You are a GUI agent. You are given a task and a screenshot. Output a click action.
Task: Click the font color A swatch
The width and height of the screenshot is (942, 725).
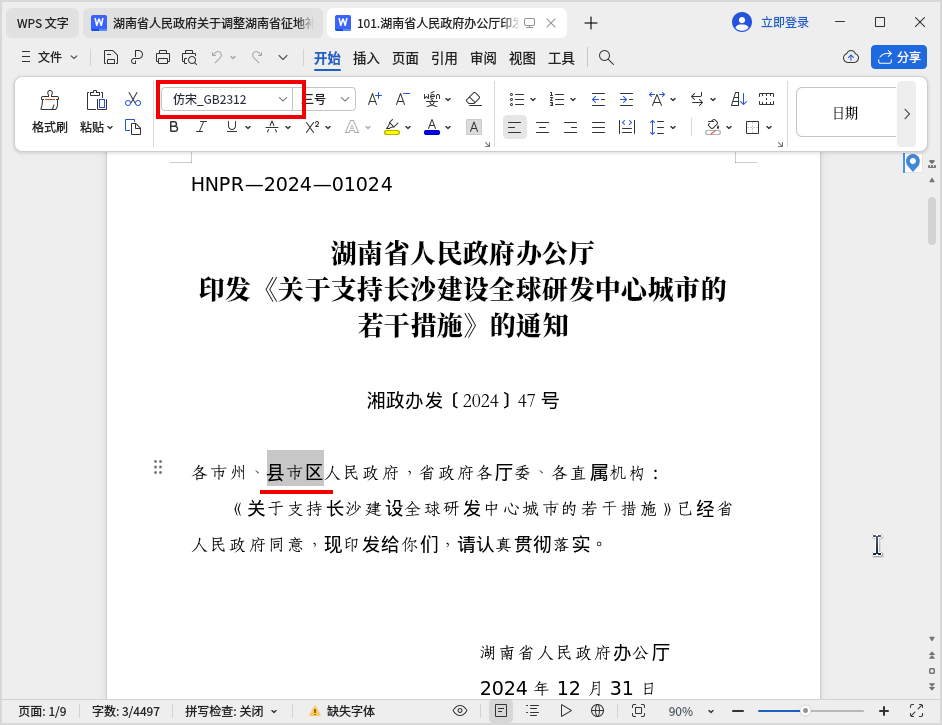431,127
